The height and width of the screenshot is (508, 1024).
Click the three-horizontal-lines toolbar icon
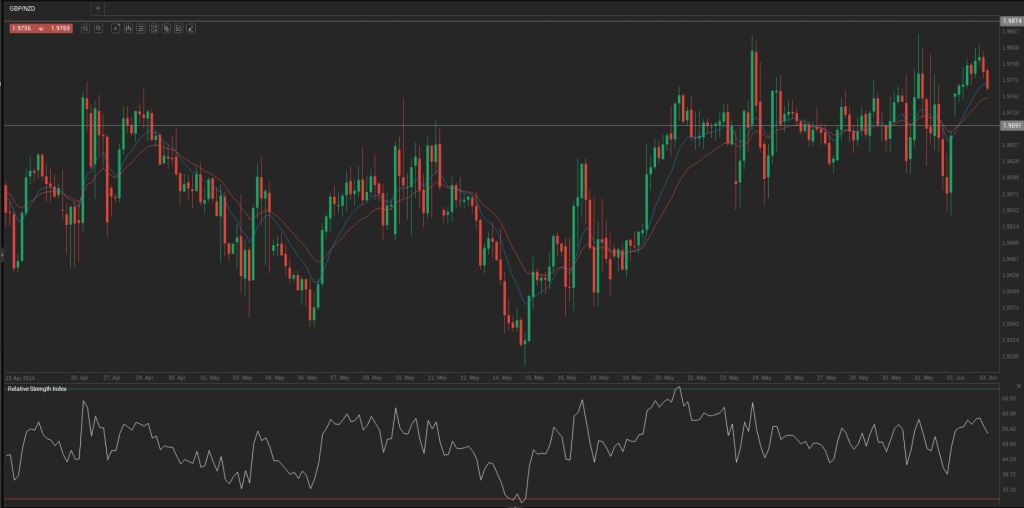point(140,28)
